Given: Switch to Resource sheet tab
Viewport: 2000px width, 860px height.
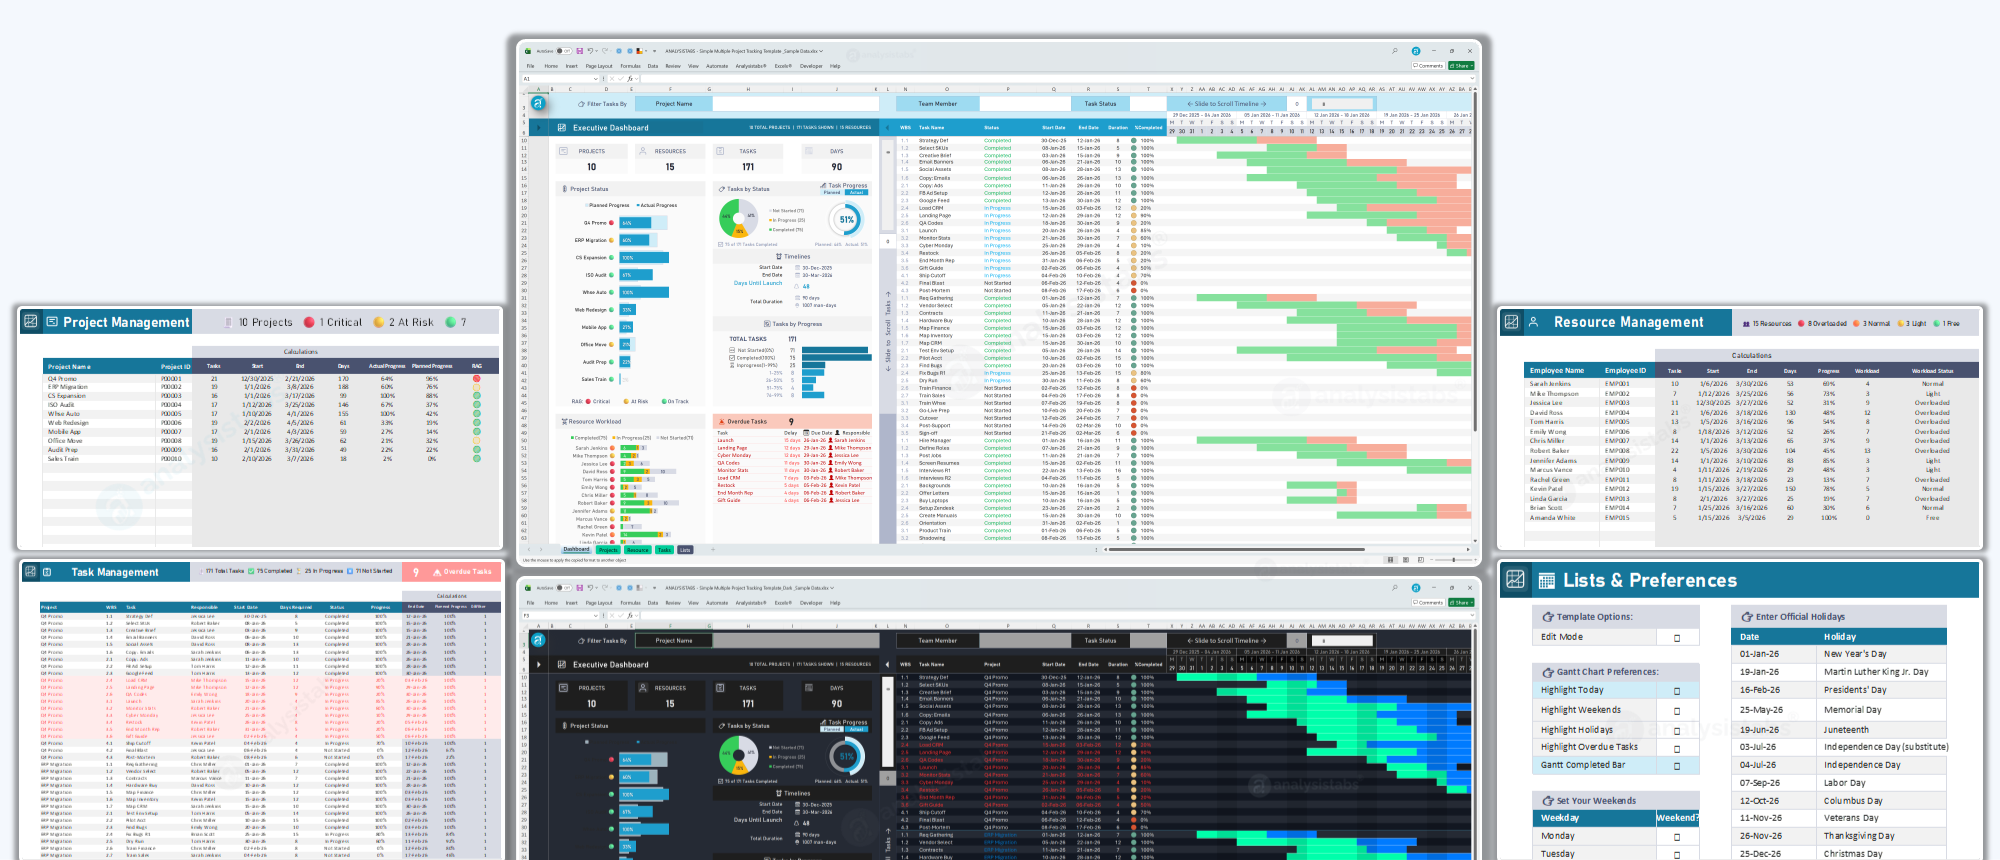Looking at the screenshot, I should [x=638, y=550].
